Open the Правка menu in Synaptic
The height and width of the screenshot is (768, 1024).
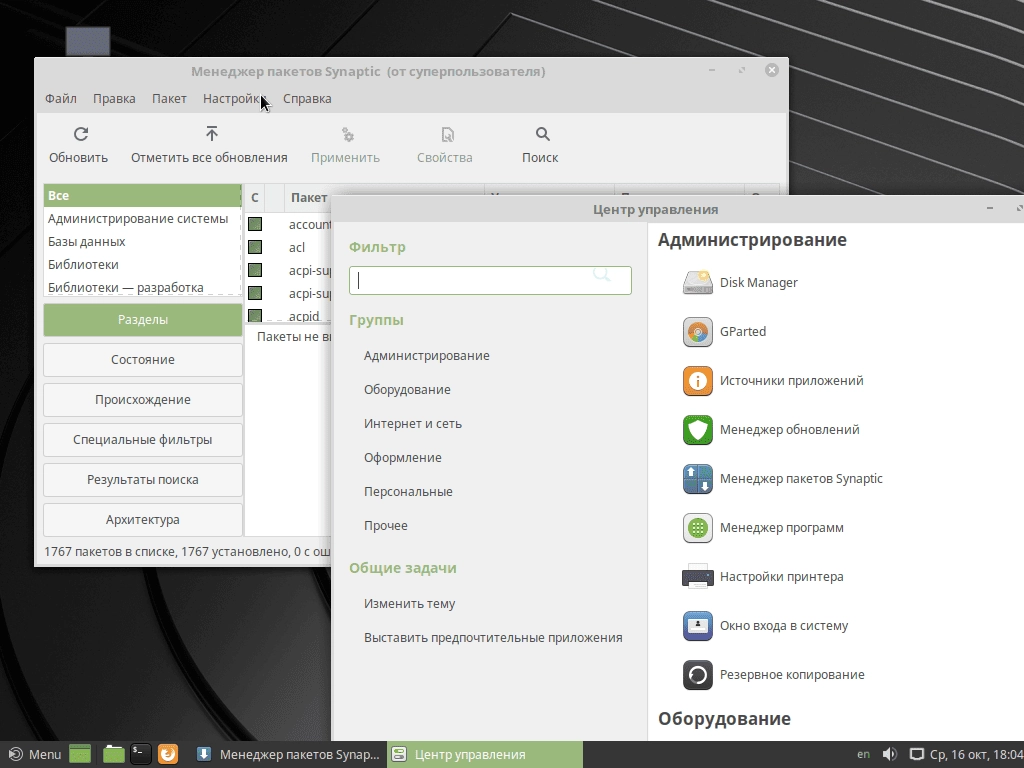tap(114, 99)
